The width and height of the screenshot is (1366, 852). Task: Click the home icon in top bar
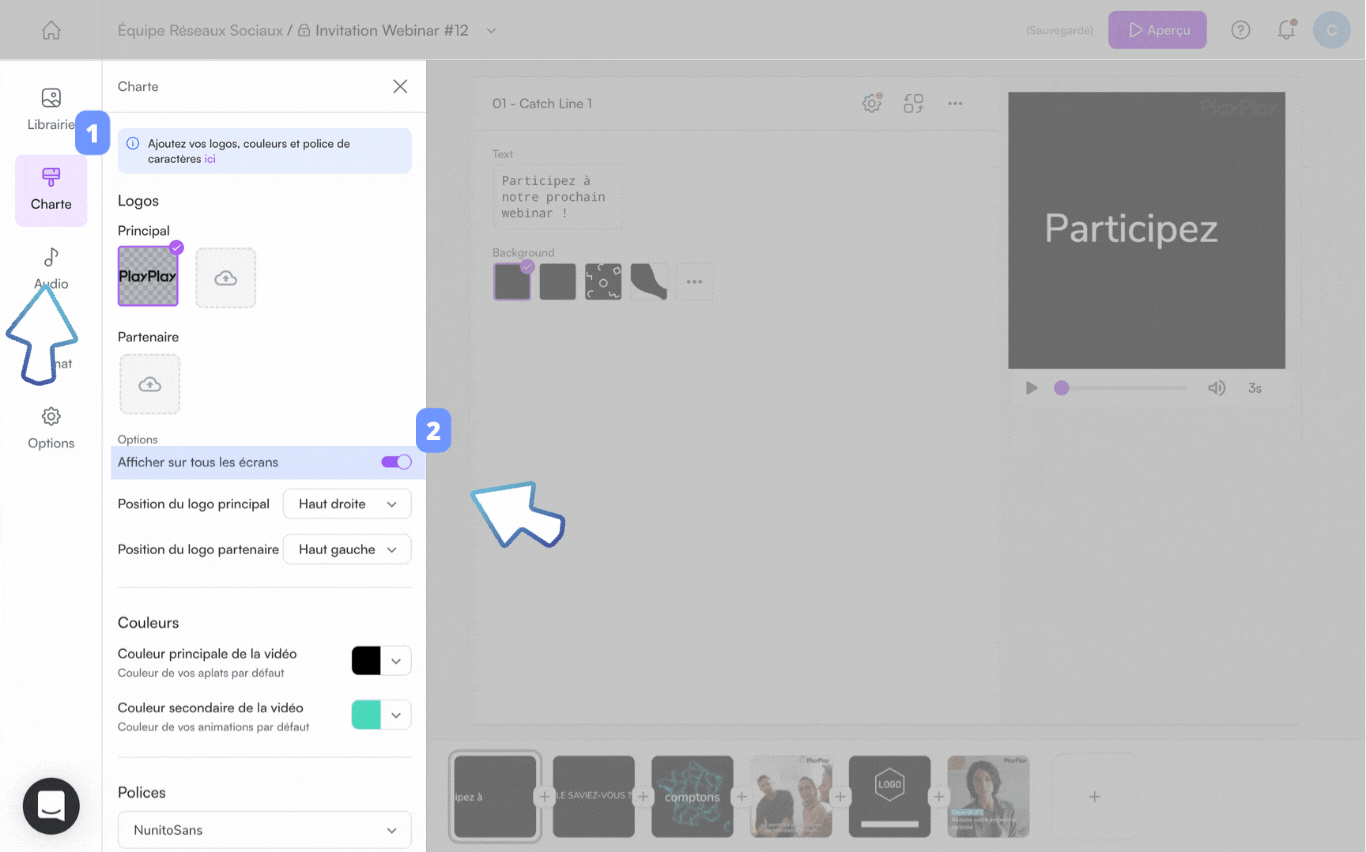point(51,30)
